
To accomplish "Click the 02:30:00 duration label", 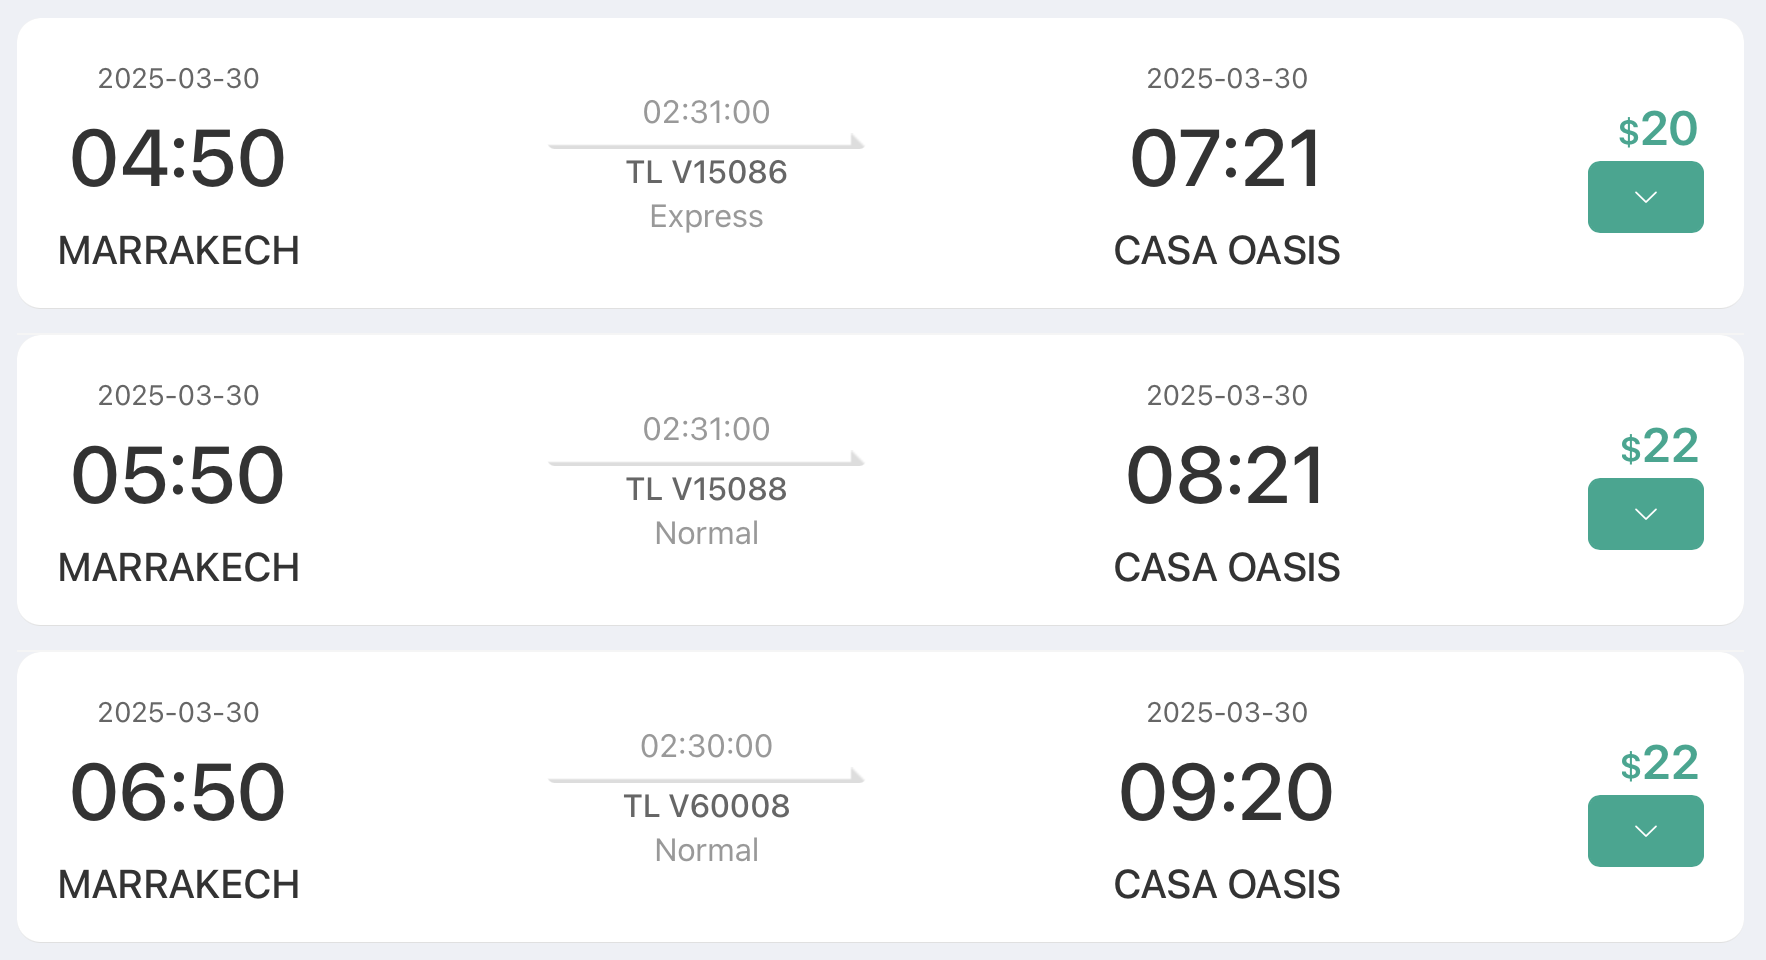I will coord(706,746).
